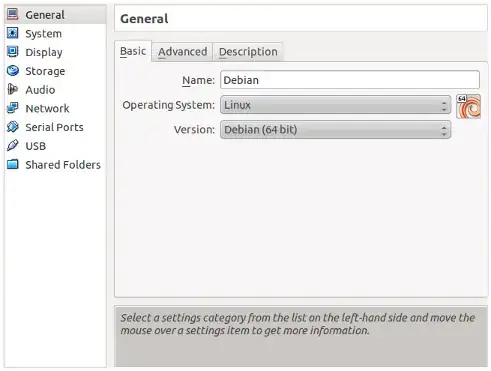Select Serial Ports settings category
The width and height of the screenshot is (491, 371).
click(x=55, y=127)
